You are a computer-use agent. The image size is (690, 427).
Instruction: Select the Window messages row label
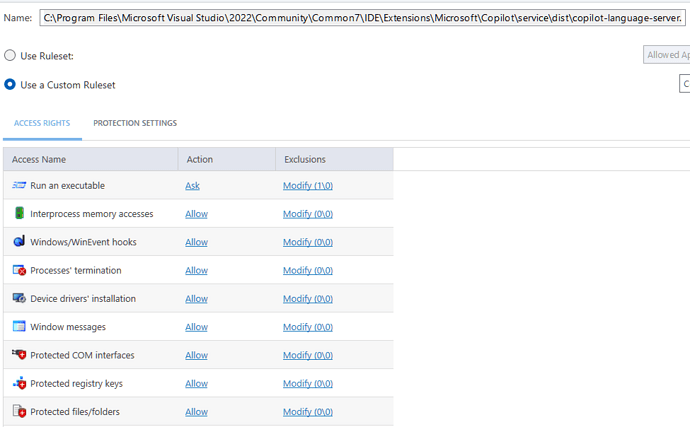click(x=68, y=327)
